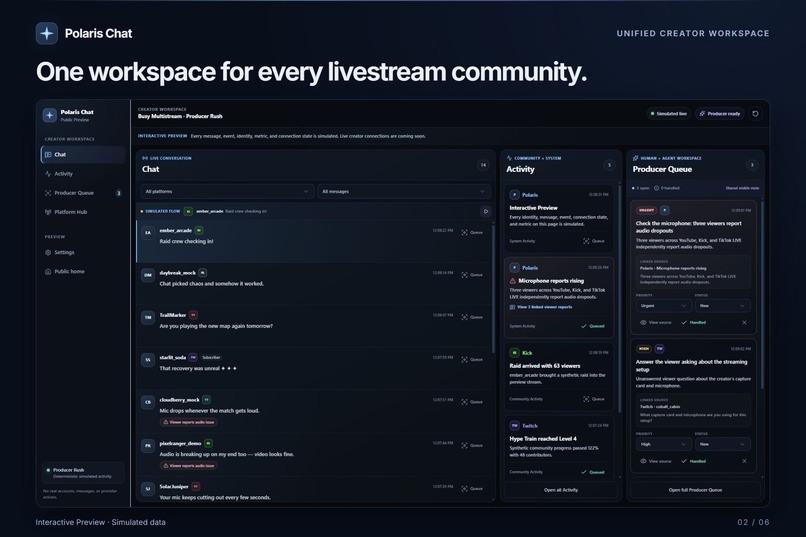Dismiss the microphone check task with X
The image size is (806, 537).
(x=744, y=323)
